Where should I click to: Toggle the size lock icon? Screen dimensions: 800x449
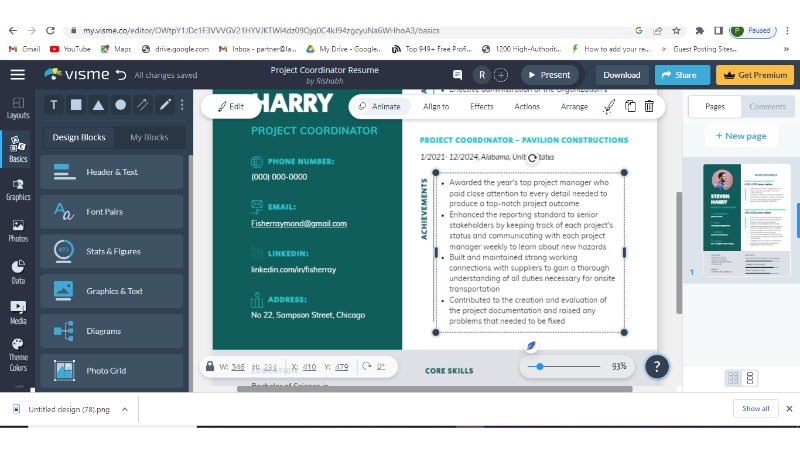pyautogui.click(x=211, y=367)
